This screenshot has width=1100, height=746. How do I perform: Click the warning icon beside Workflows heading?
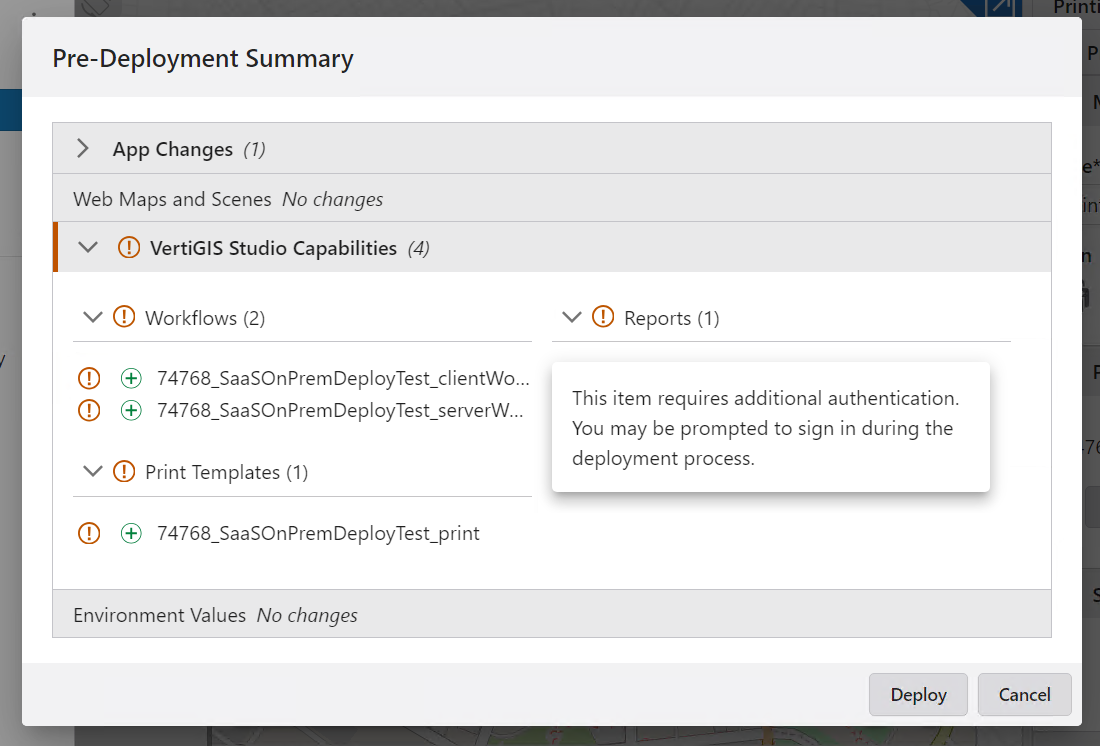[x=124, y=317]
